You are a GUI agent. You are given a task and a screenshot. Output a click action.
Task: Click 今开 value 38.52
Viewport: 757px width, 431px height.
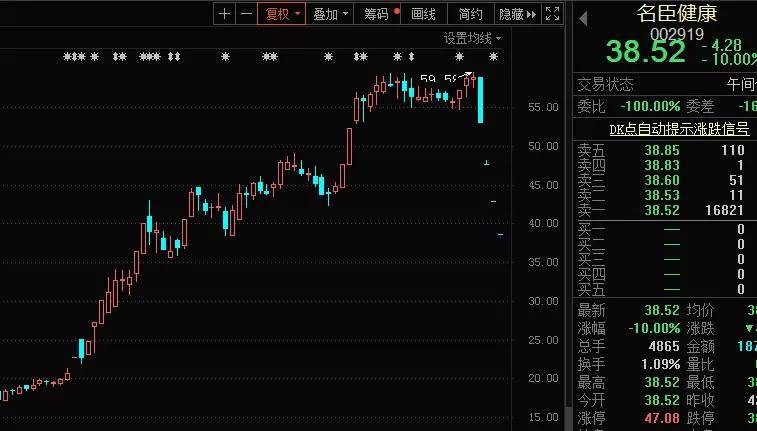pyautogui.click(x=662, y=400)
